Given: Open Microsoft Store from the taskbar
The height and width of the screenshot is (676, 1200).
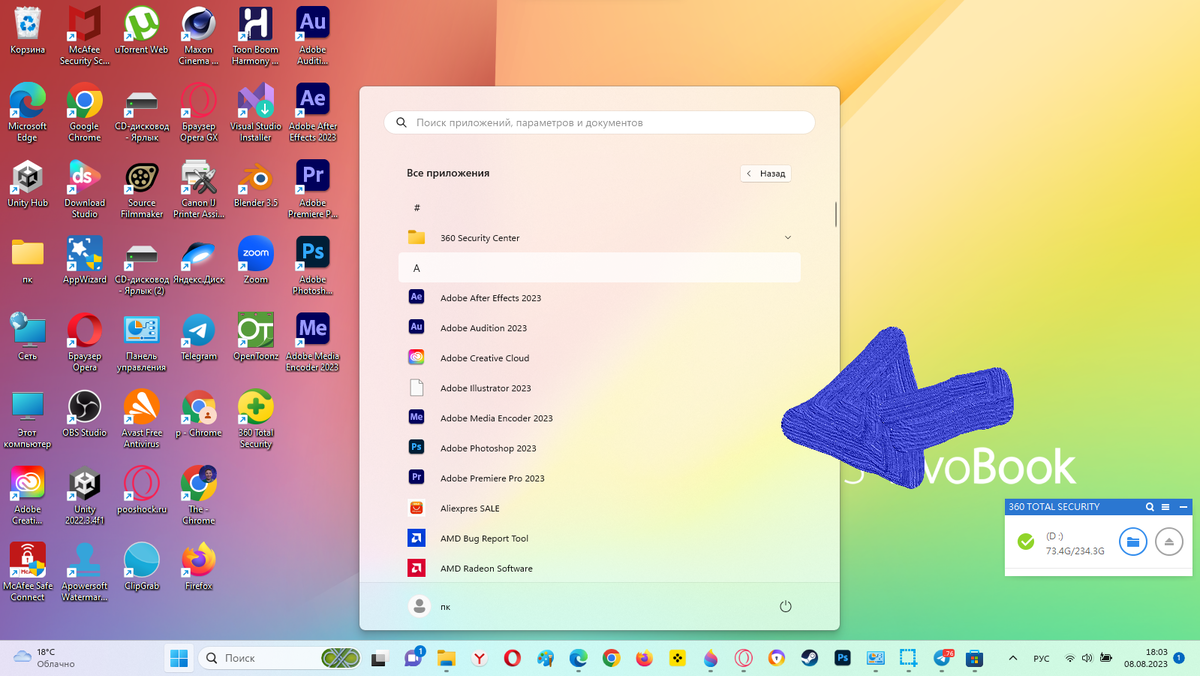Looking at the screenshot, I should [x=974, y=658].
